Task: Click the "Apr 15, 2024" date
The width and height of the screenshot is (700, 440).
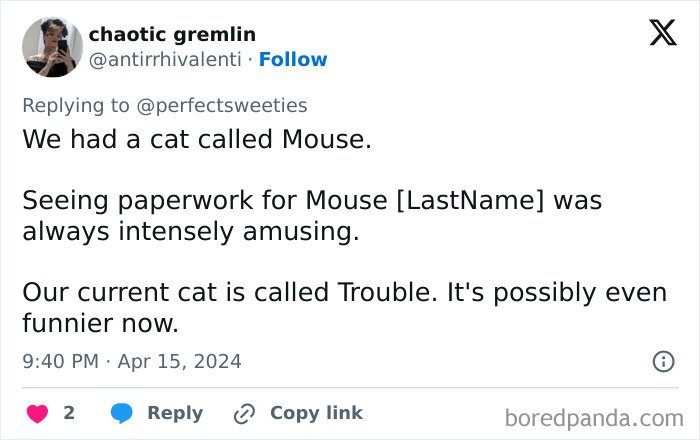Action: pos(179,361)
